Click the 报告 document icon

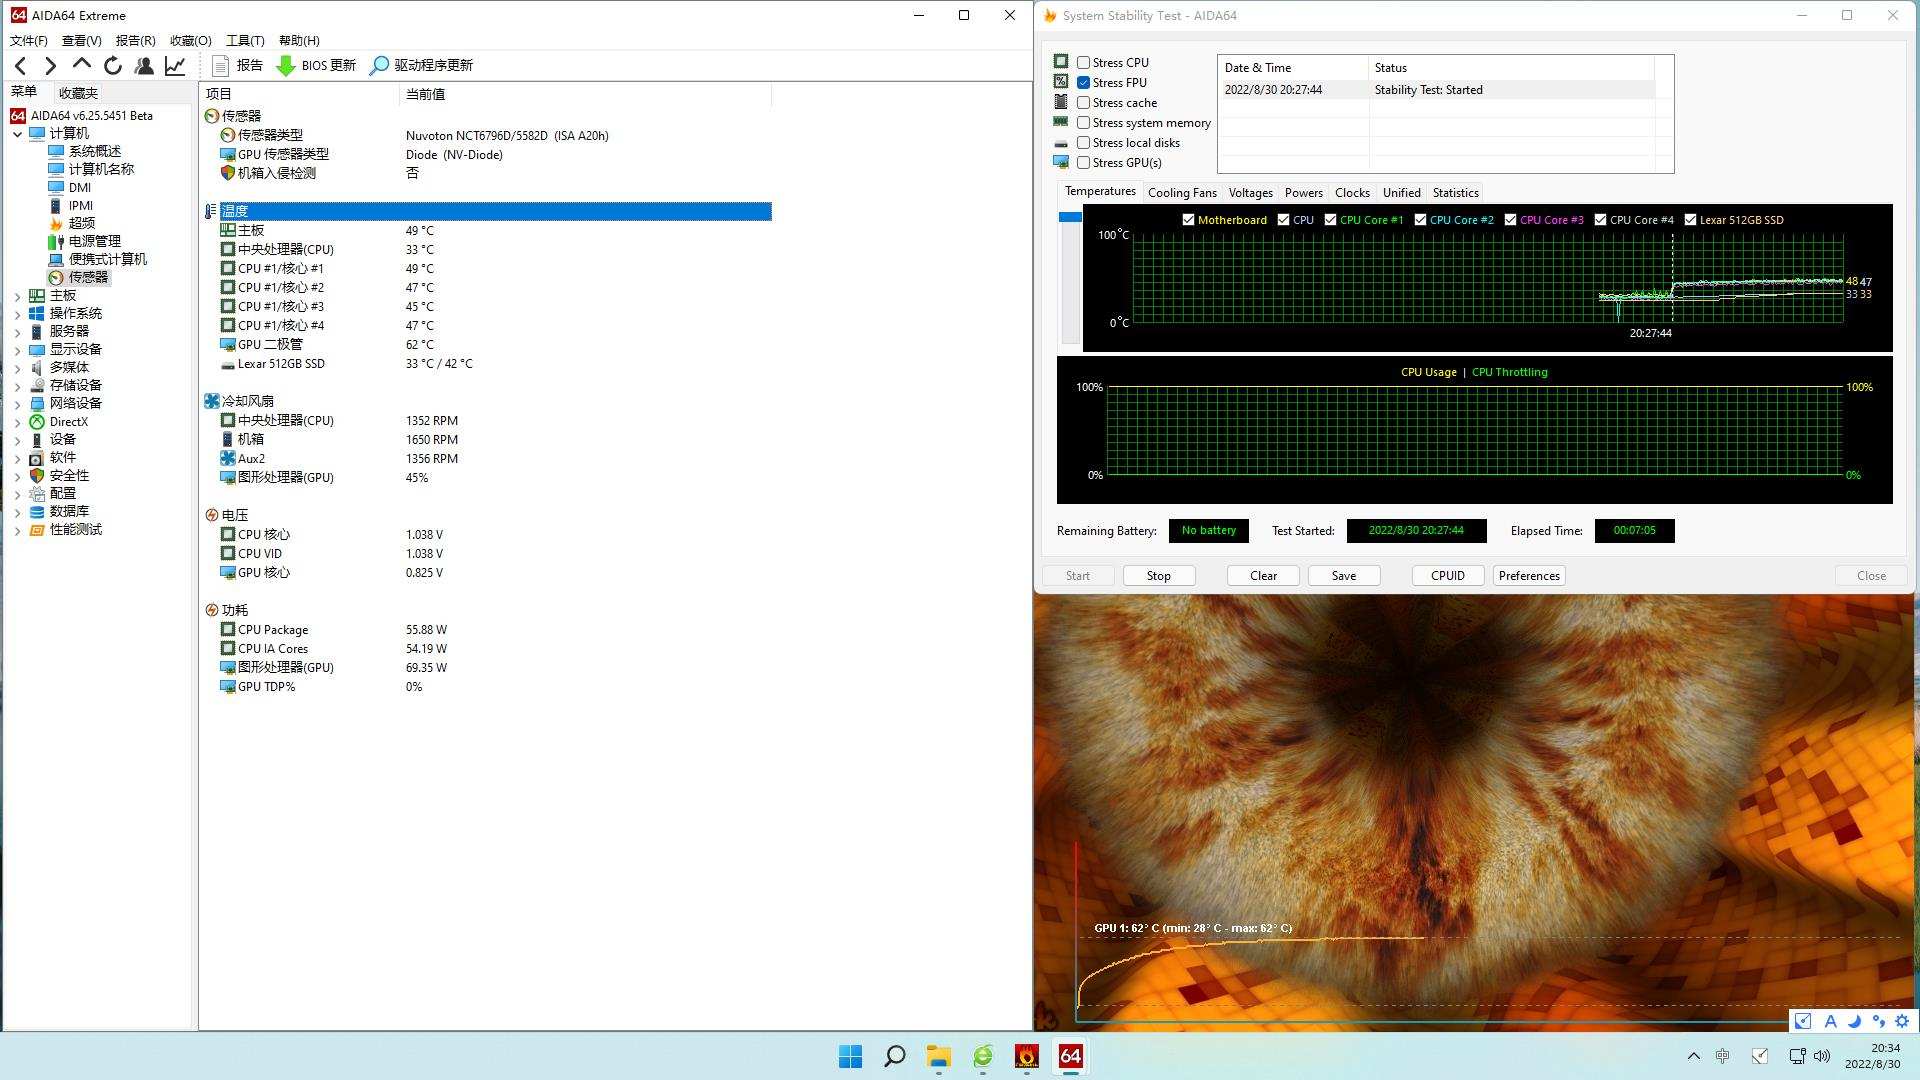(x=221, y=66)
